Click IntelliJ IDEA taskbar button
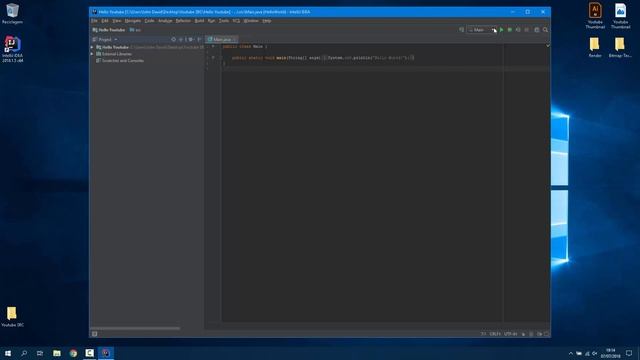This screenshot has width=640, height=360. coord(106,353)
